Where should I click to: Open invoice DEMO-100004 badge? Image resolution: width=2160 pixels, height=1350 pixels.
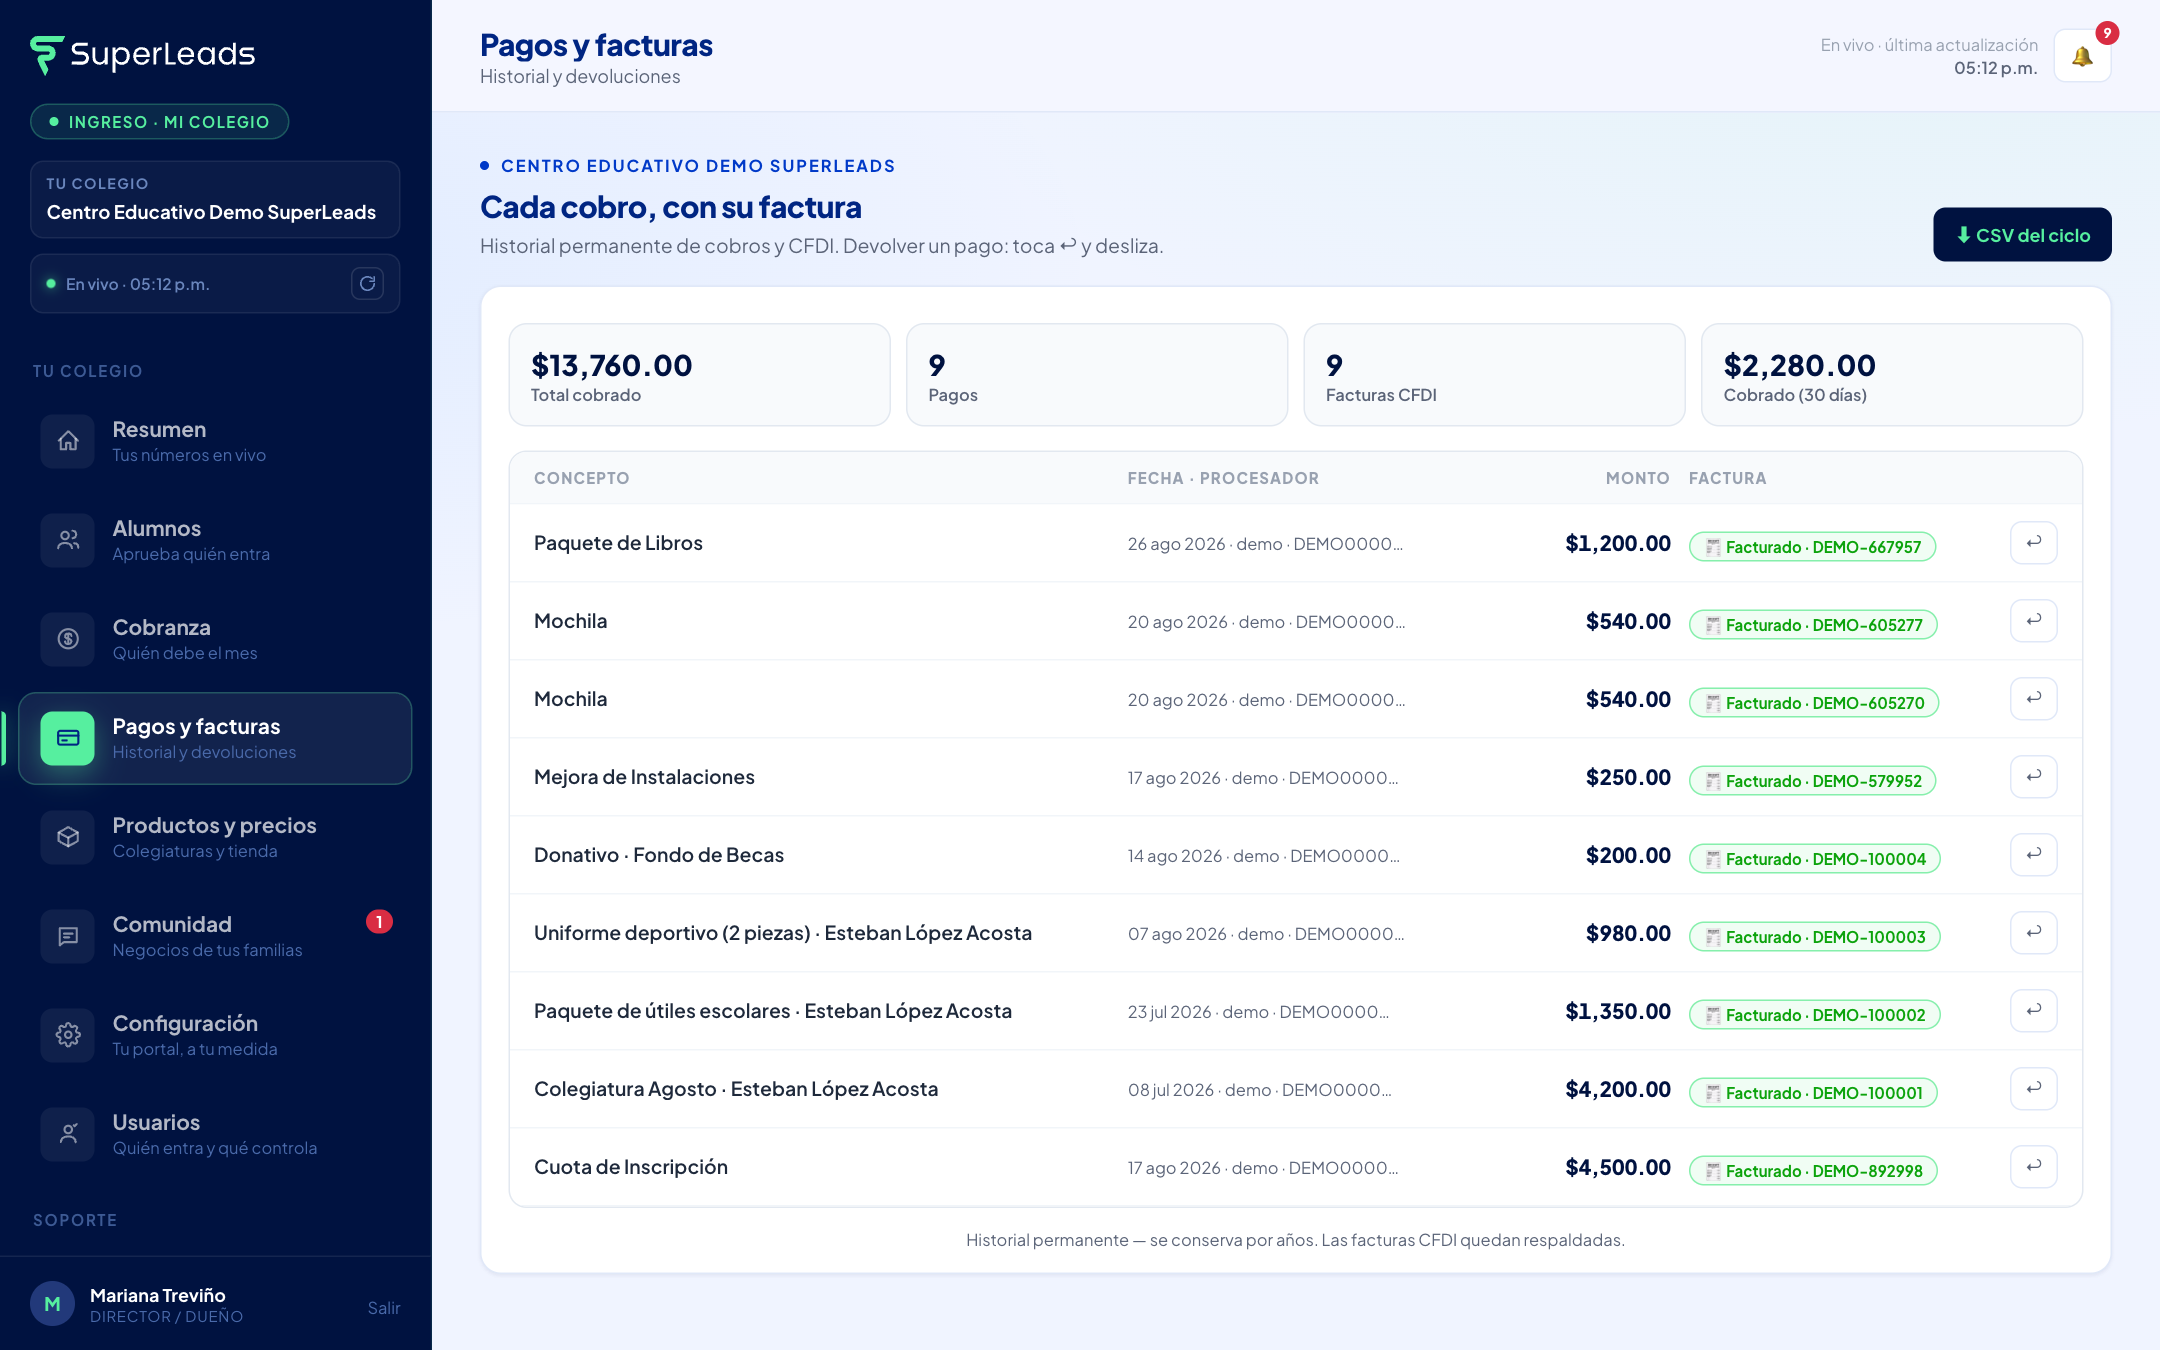[1815, 859]
